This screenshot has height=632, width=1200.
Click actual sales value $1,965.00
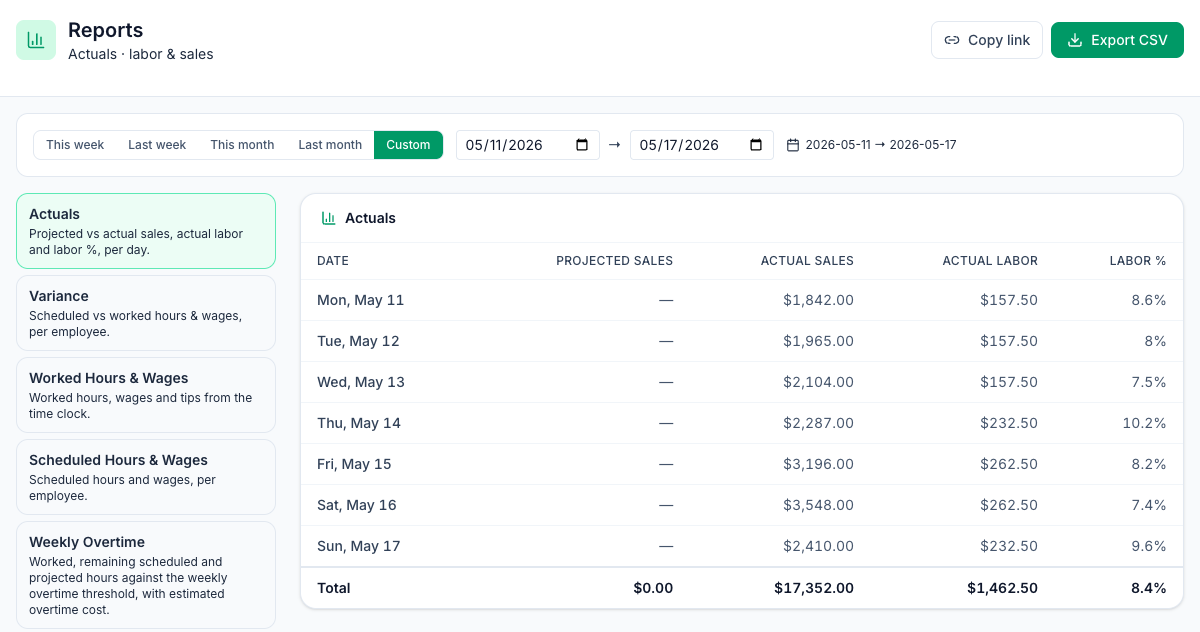[x=818, y=341]
